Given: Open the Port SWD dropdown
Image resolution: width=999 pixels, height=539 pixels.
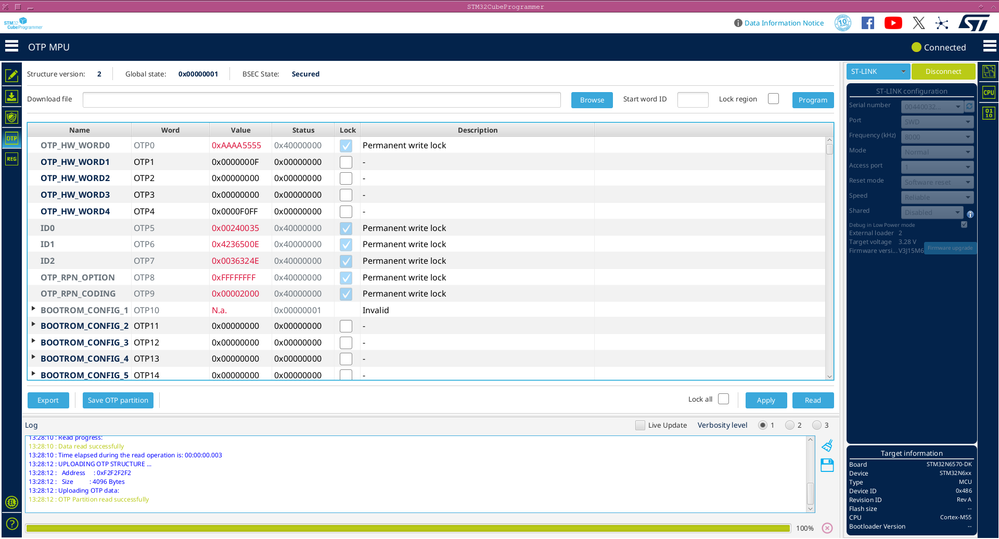Looking at the screenshot, I should click(937, 121).
